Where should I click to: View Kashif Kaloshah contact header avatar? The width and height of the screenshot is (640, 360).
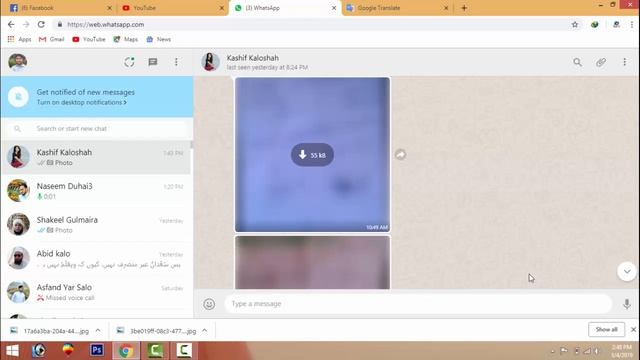pos(210,62)
